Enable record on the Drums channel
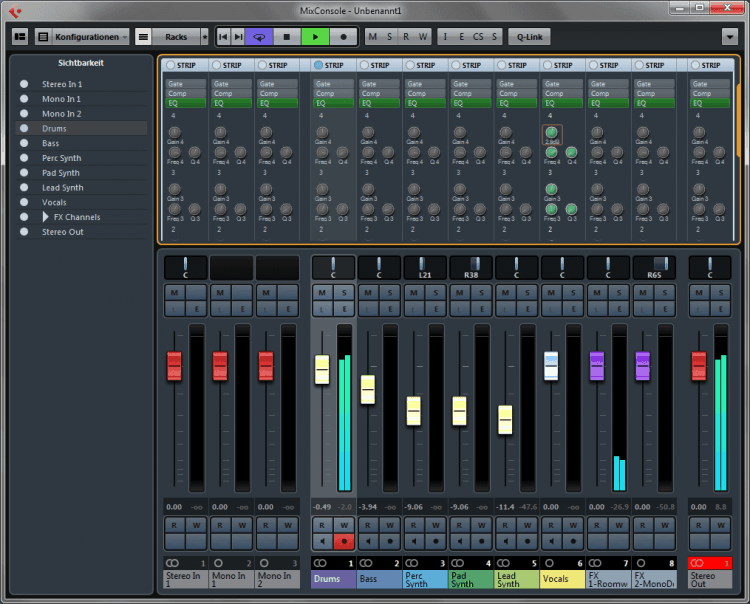 point(343,541)
